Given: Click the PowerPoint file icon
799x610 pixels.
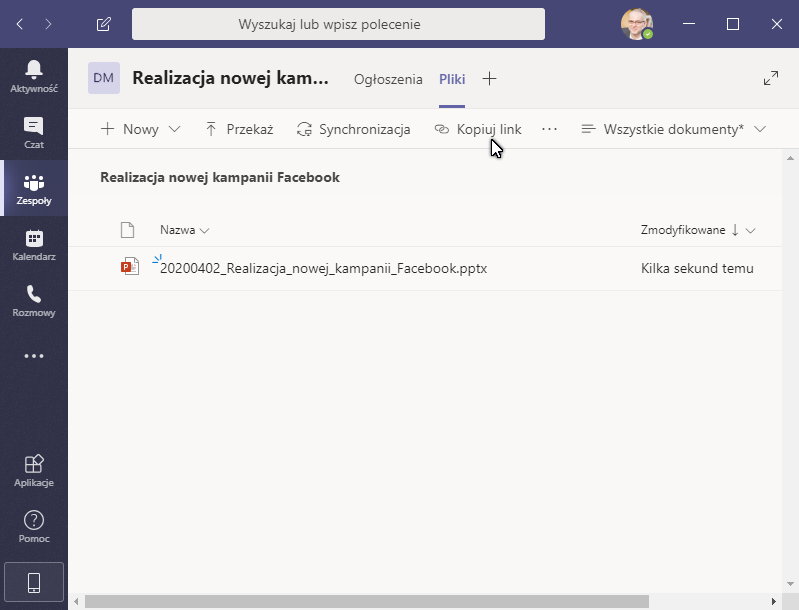Looking at the screenshot, I should tap(130, 267).
